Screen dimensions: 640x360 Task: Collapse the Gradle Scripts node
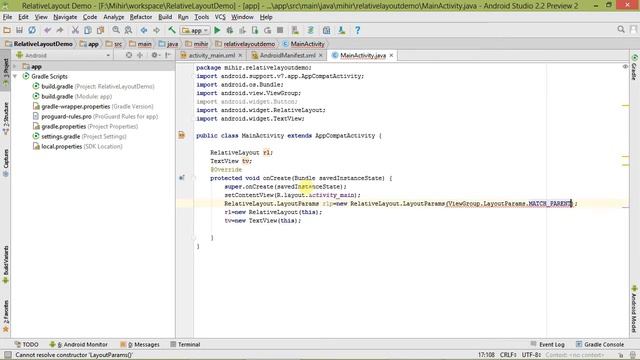[15, 76]
